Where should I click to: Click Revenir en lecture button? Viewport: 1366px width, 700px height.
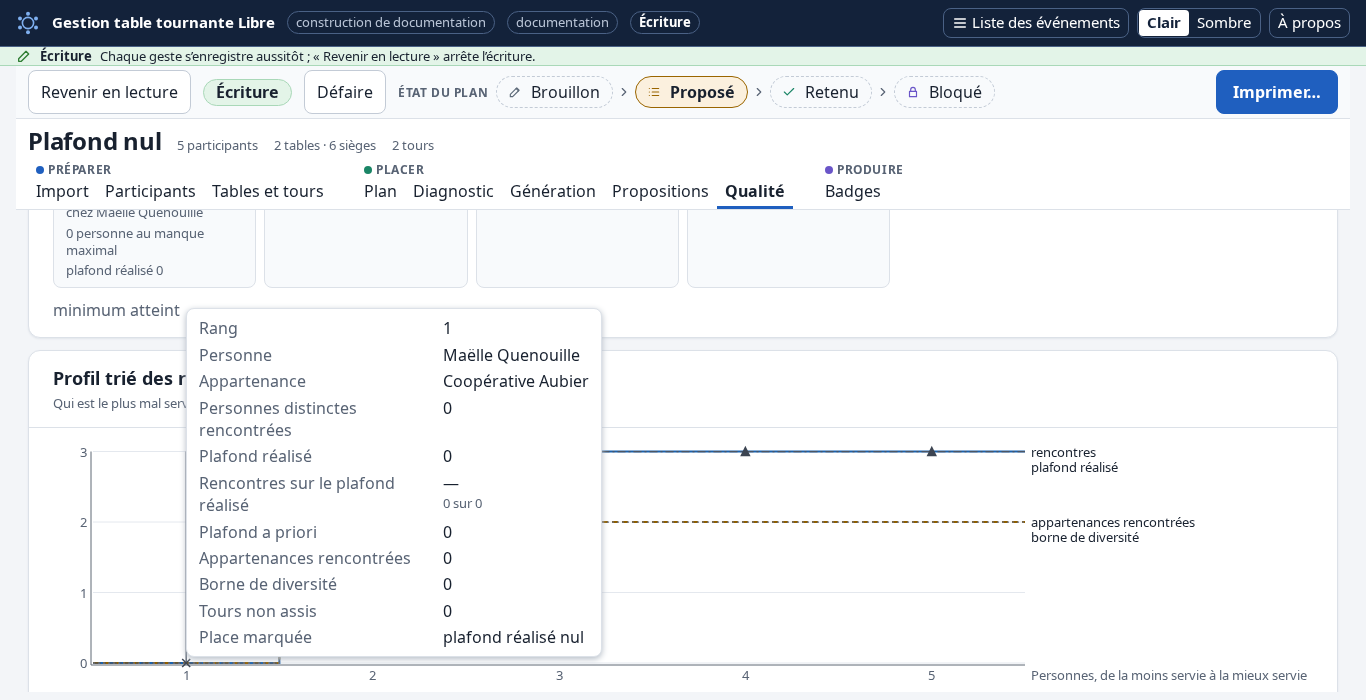coord(109,92)
